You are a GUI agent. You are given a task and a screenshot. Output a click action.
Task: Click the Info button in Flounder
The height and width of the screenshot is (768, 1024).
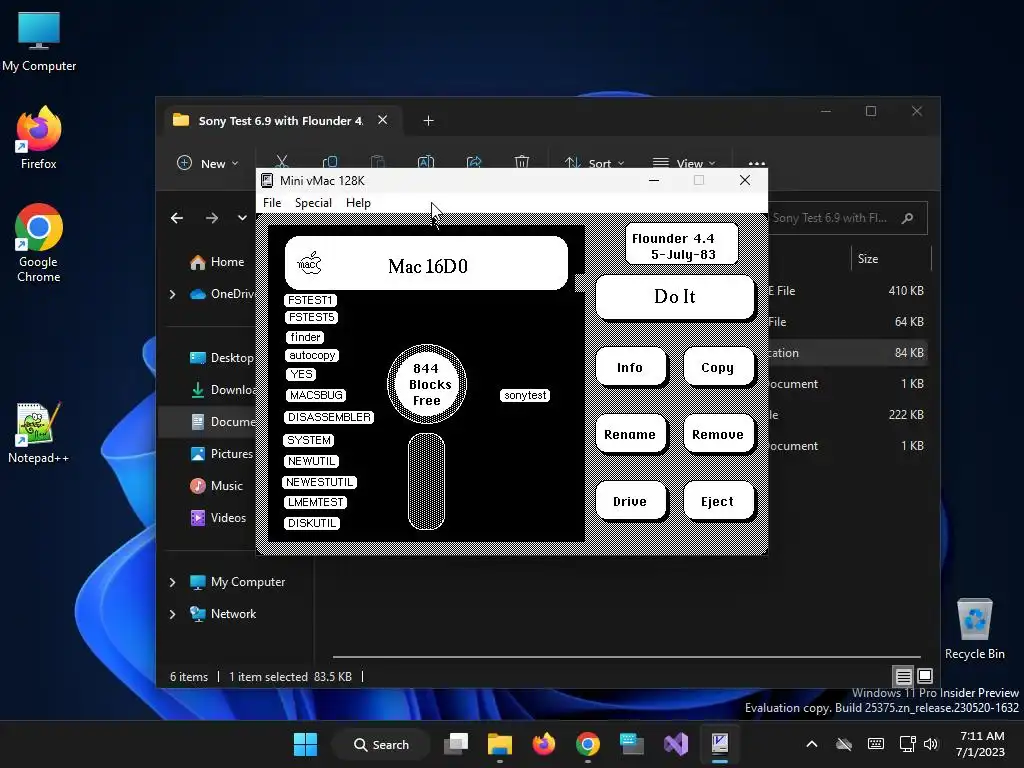[x=630, y=368]
